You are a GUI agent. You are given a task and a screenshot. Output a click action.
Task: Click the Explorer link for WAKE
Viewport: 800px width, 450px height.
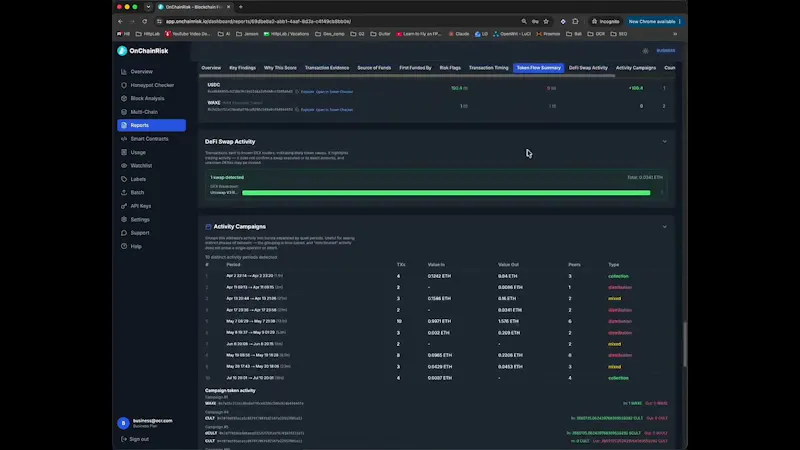(307, 110)
